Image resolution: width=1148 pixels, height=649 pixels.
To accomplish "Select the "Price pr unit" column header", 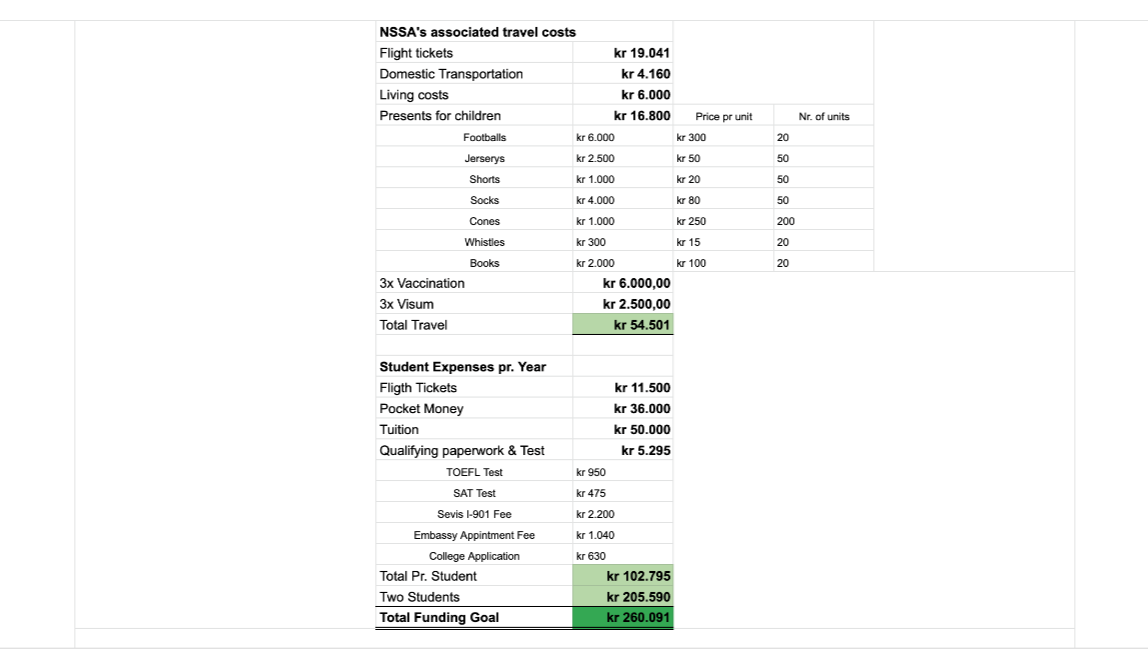I will tap(723, 117).
